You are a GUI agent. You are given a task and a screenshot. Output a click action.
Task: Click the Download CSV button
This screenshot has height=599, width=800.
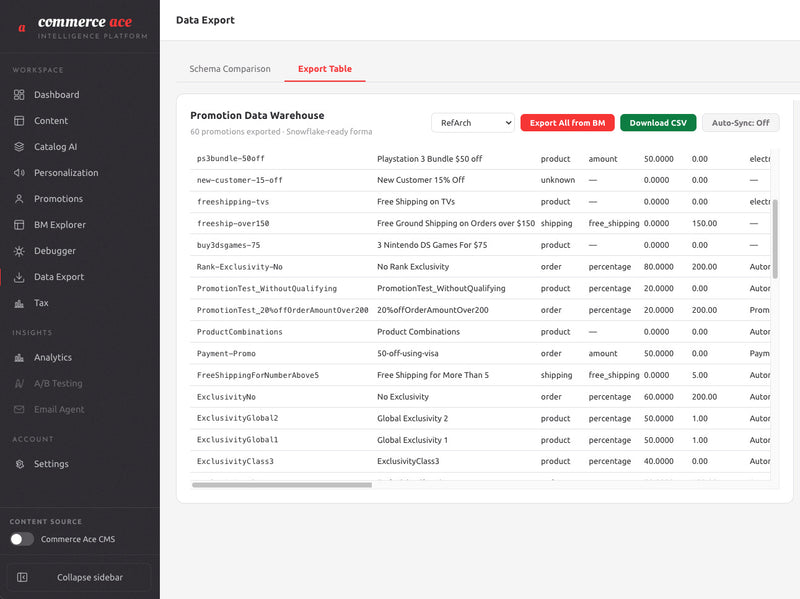click(x=658, y=122)
